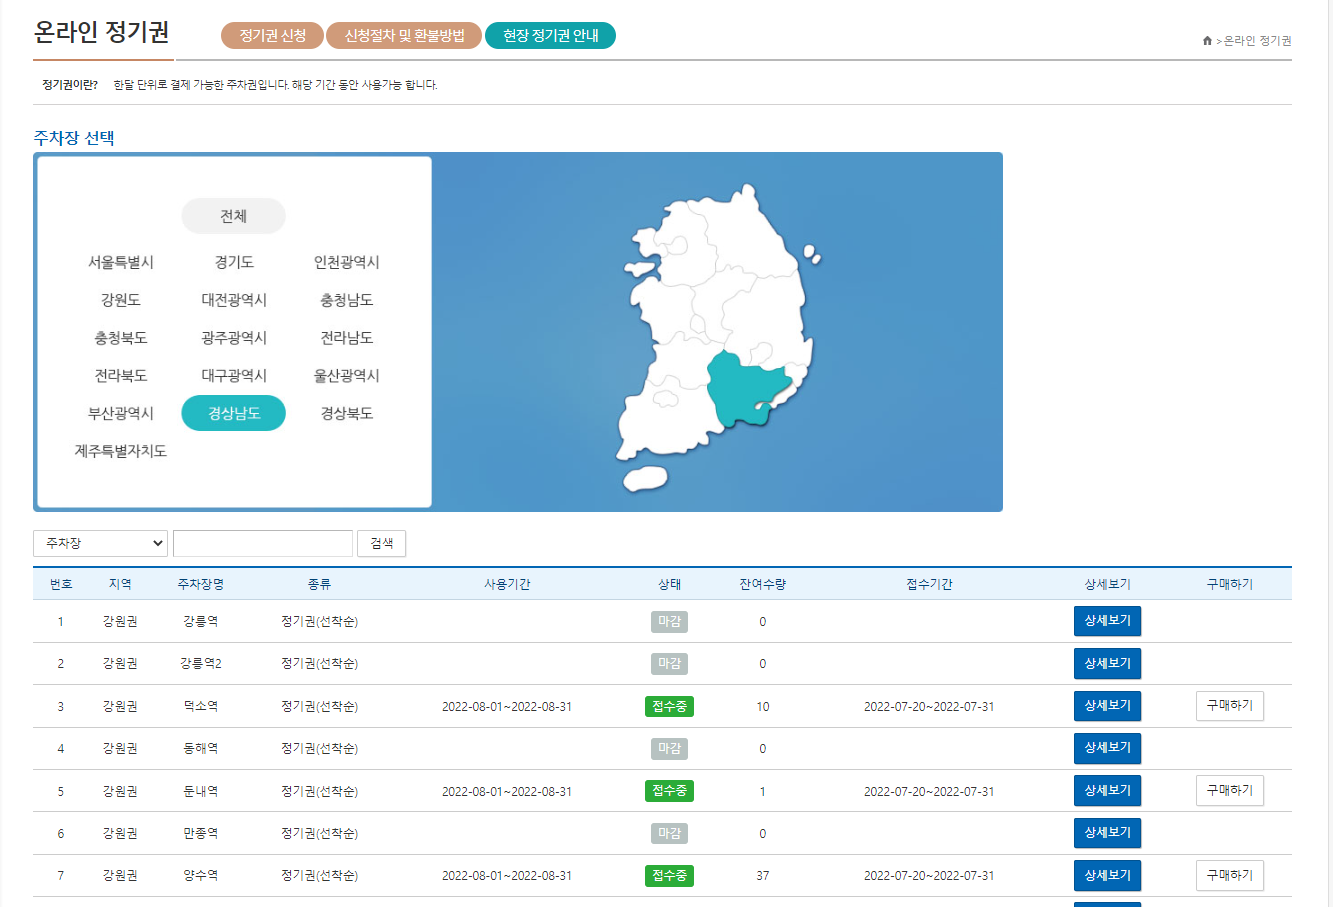The width and height of the screenshot is (1333, 907).
Task: Open 상세보기 for 덕소역 row
Action: tap(1107, 706)
